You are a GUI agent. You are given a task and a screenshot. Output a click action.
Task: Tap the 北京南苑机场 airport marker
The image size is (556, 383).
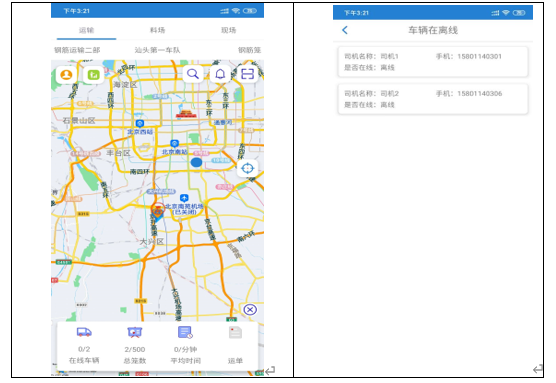tap(184, 198)
